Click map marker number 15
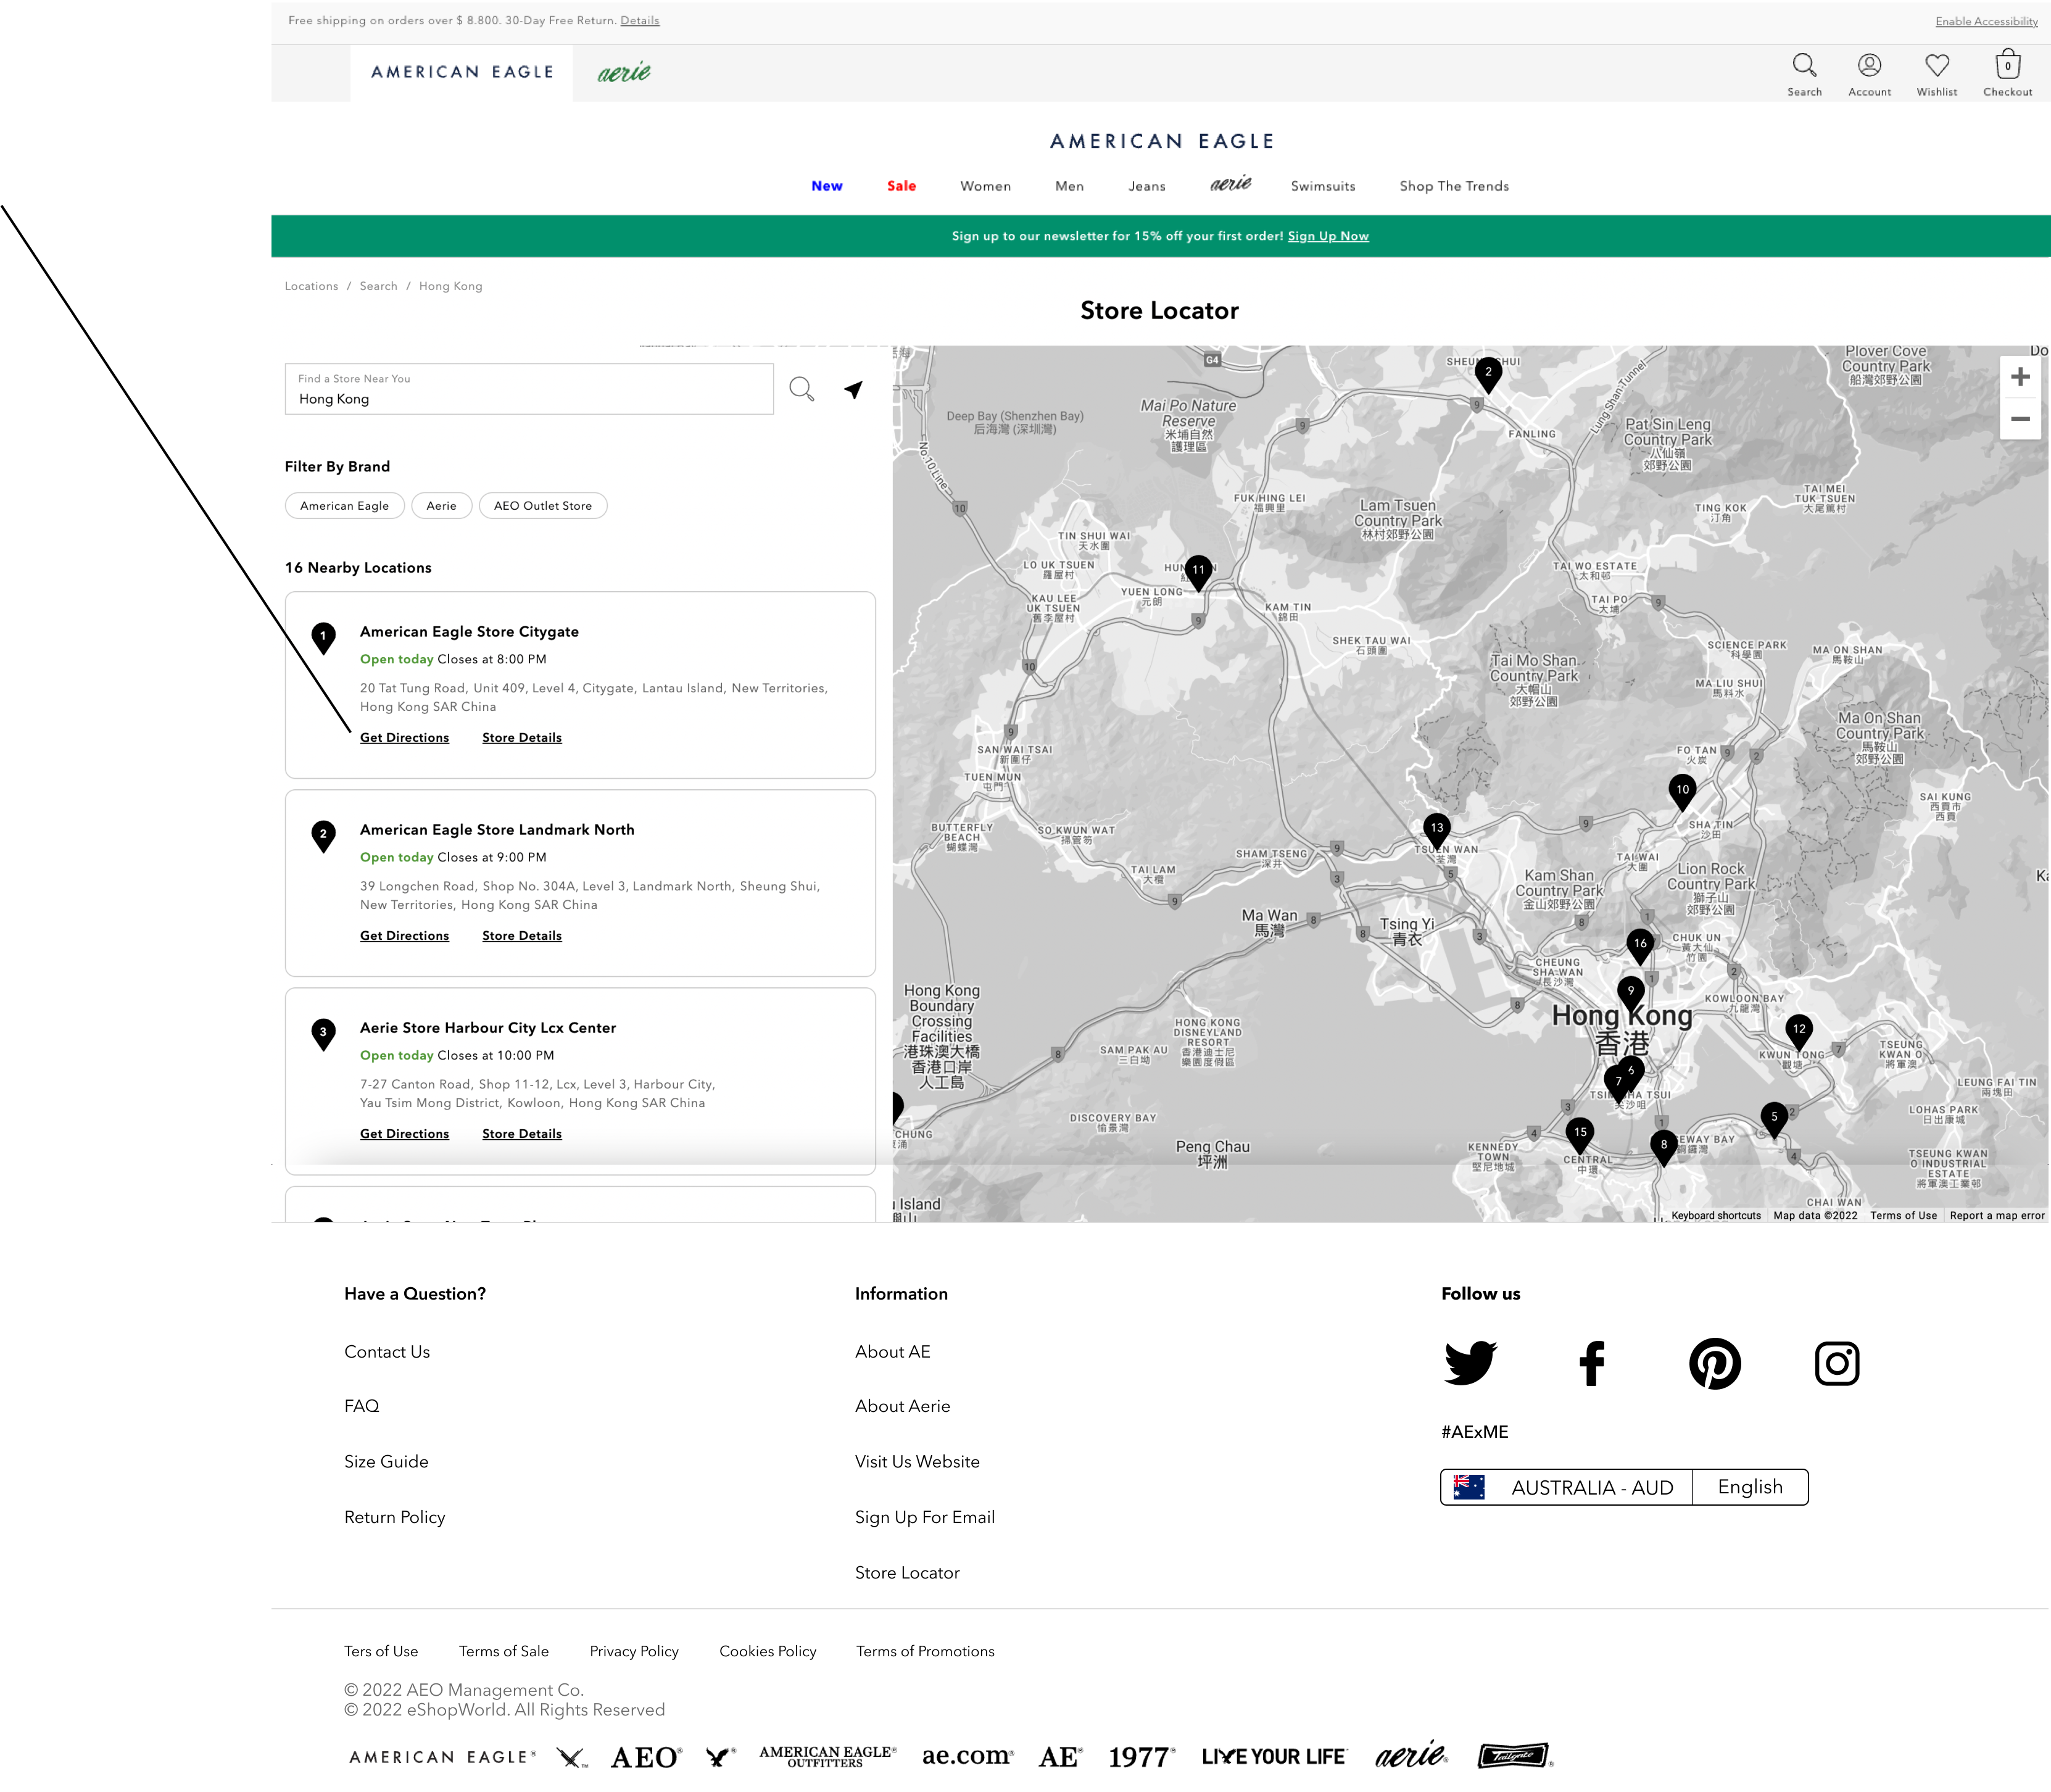 (1579, 1135)
